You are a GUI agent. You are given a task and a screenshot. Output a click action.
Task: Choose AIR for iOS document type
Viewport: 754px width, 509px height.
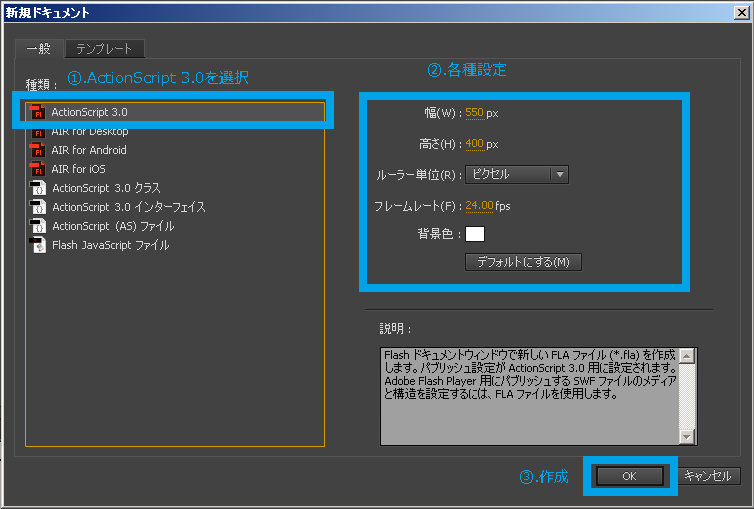175,169
